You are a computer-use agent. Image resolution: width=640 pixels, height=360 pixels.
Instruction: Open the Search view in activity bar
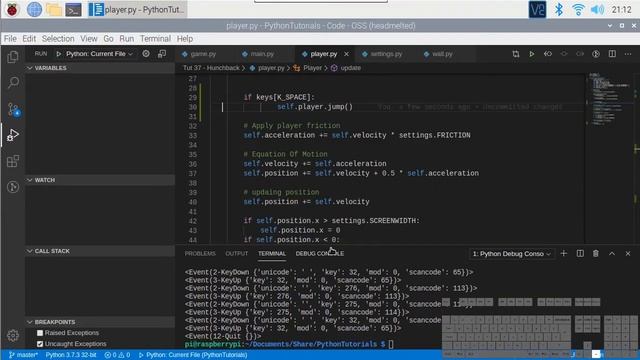(x=13, y=83)
